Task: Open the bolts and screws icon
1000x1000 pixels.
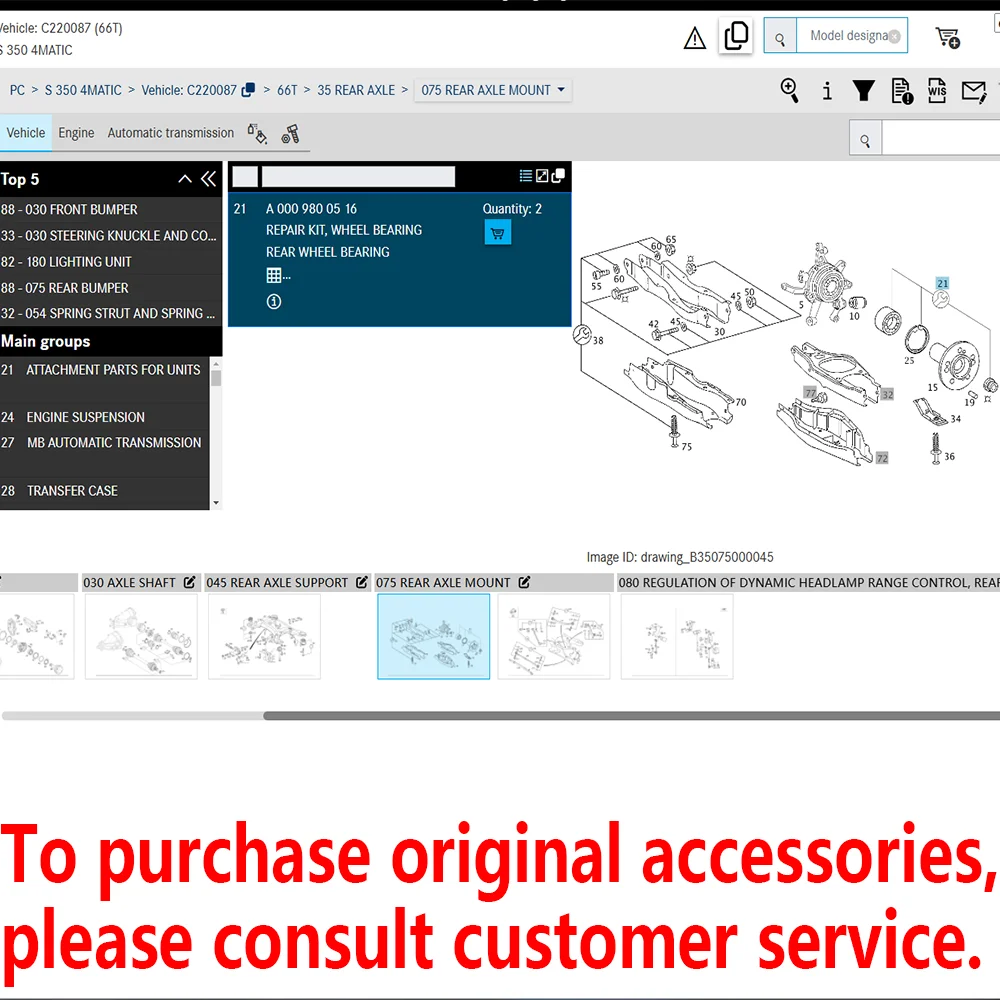Action: [x=290, y=134]
